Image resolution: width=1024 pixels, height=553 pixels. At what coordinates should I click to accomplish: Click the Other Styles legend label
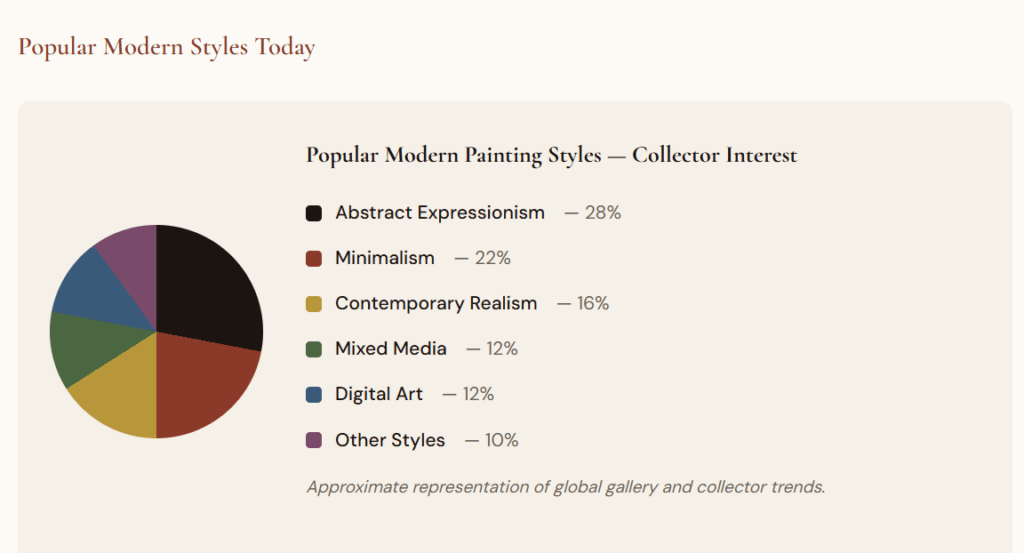tap(390, 440)
